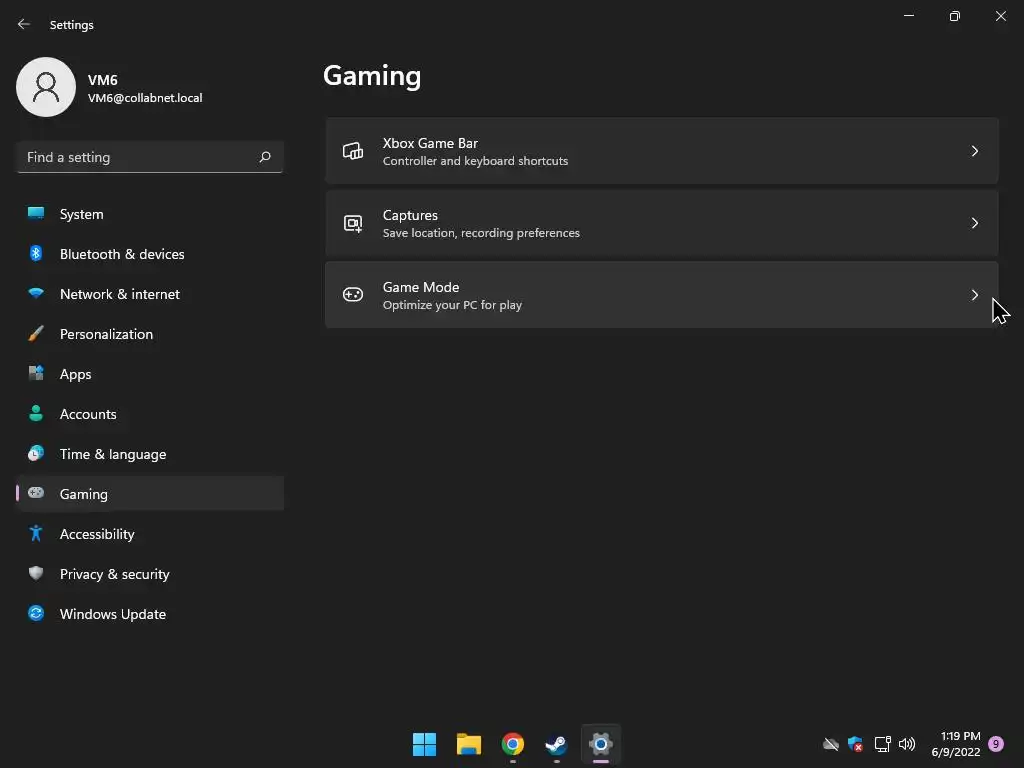Go to Bluetooth & devices
The height and width of the screenshot is (768, 1024).
(150, 254)
